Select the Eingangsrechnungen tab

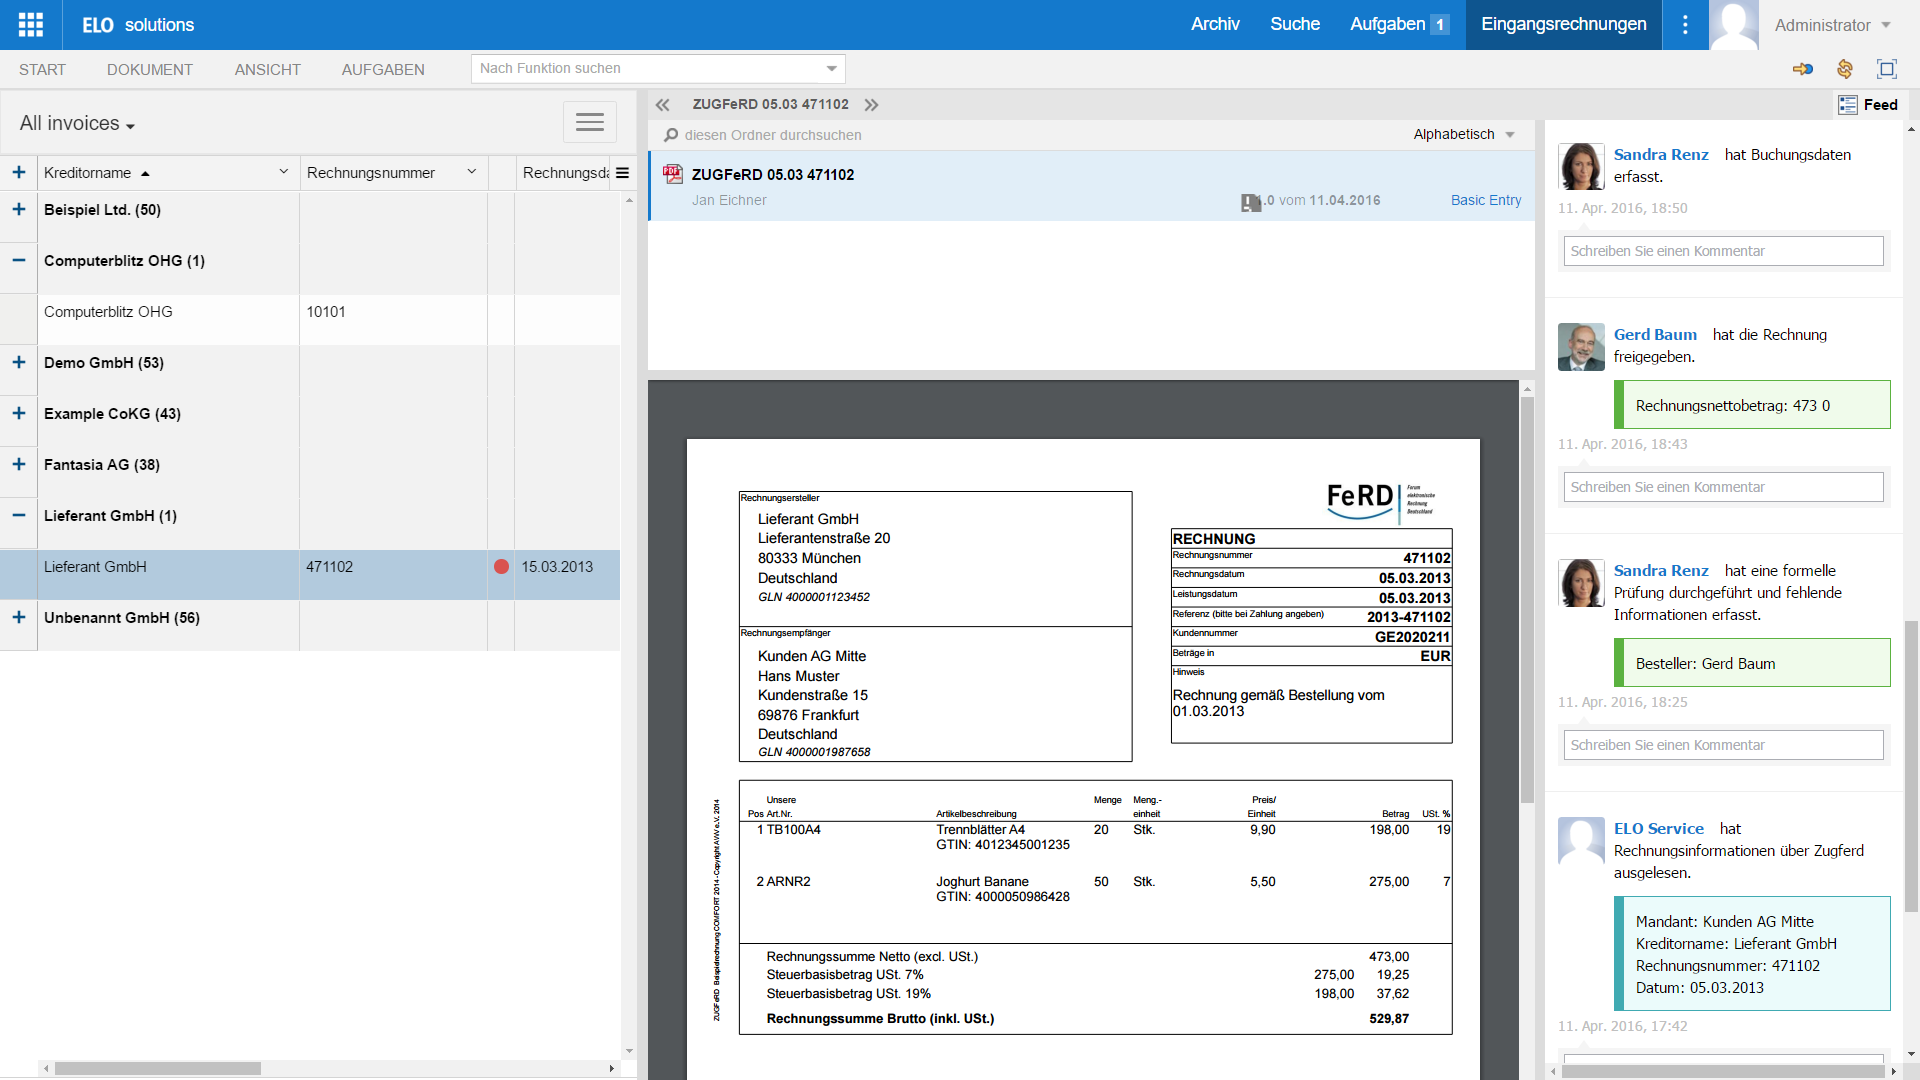click(x=1564, y=25)
